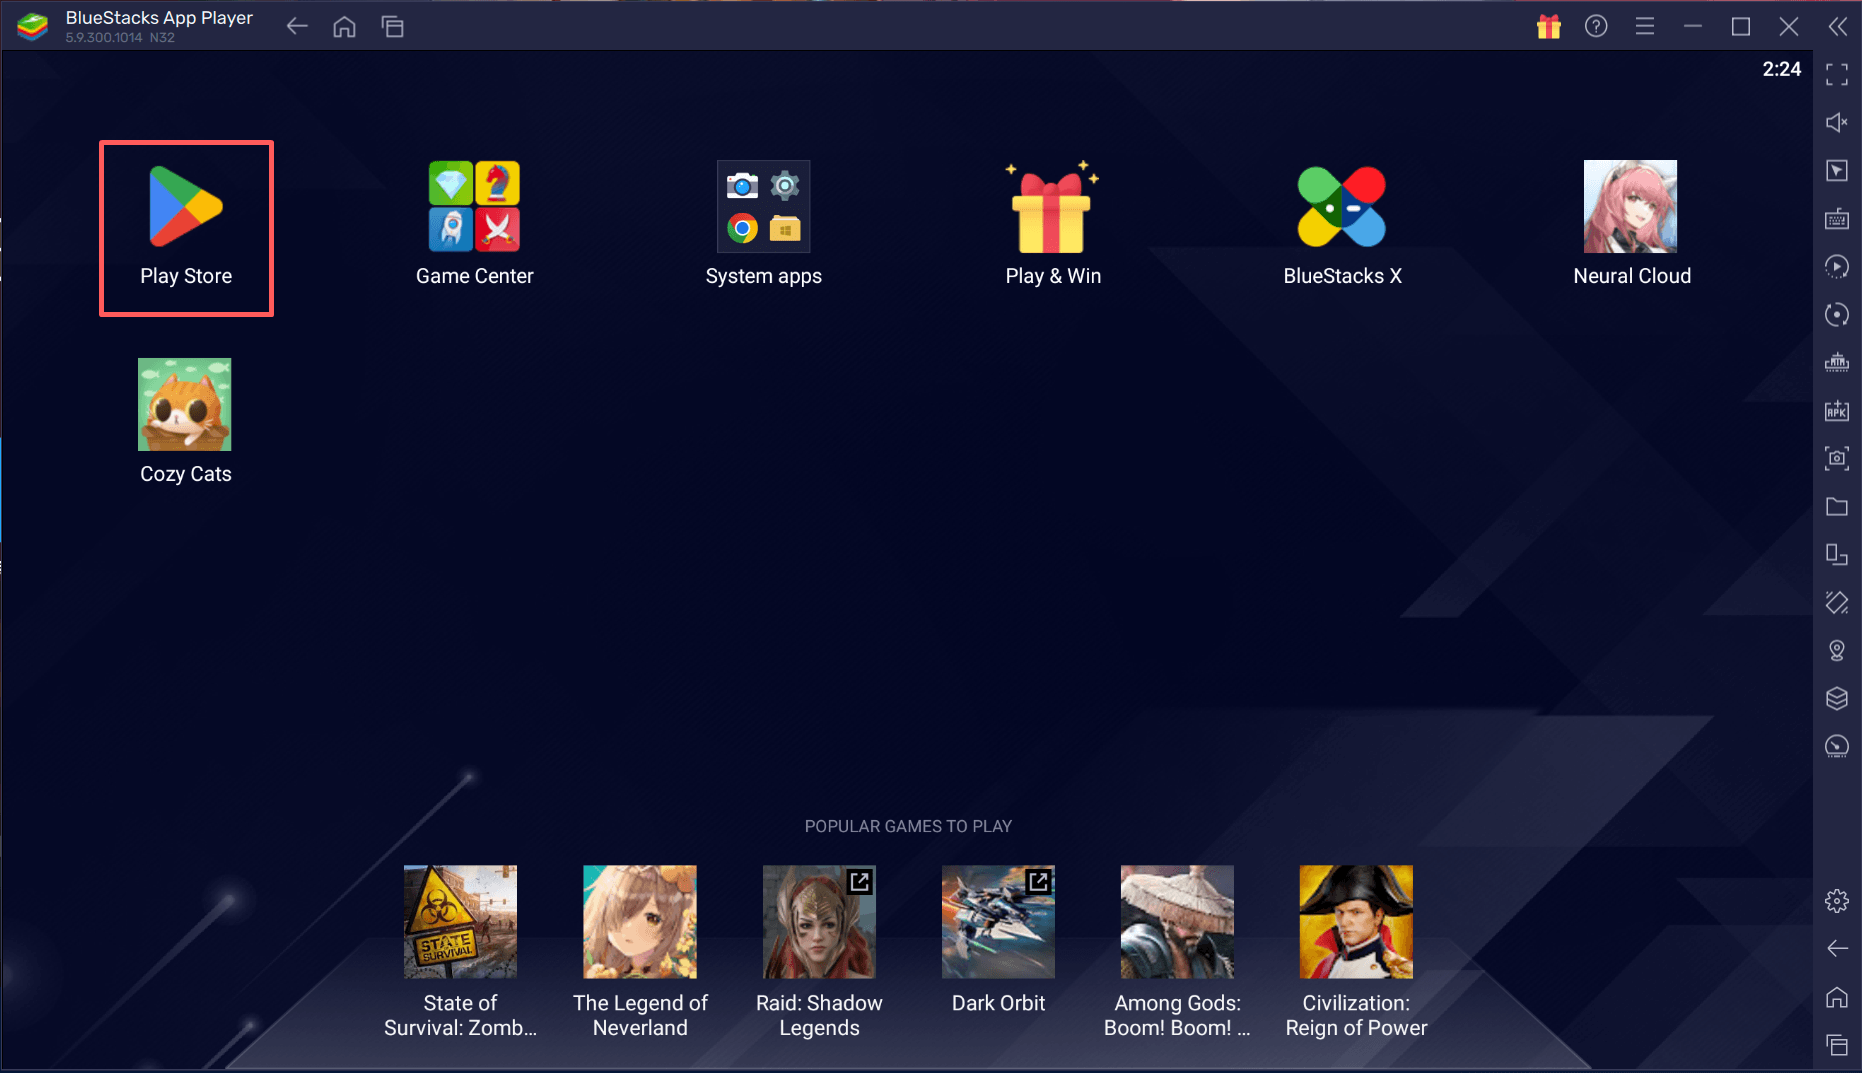The width and height of the screenshot is (1862, 1073).
Task: Open the hamburger menu in title bar
Action: coord(1645,26)
